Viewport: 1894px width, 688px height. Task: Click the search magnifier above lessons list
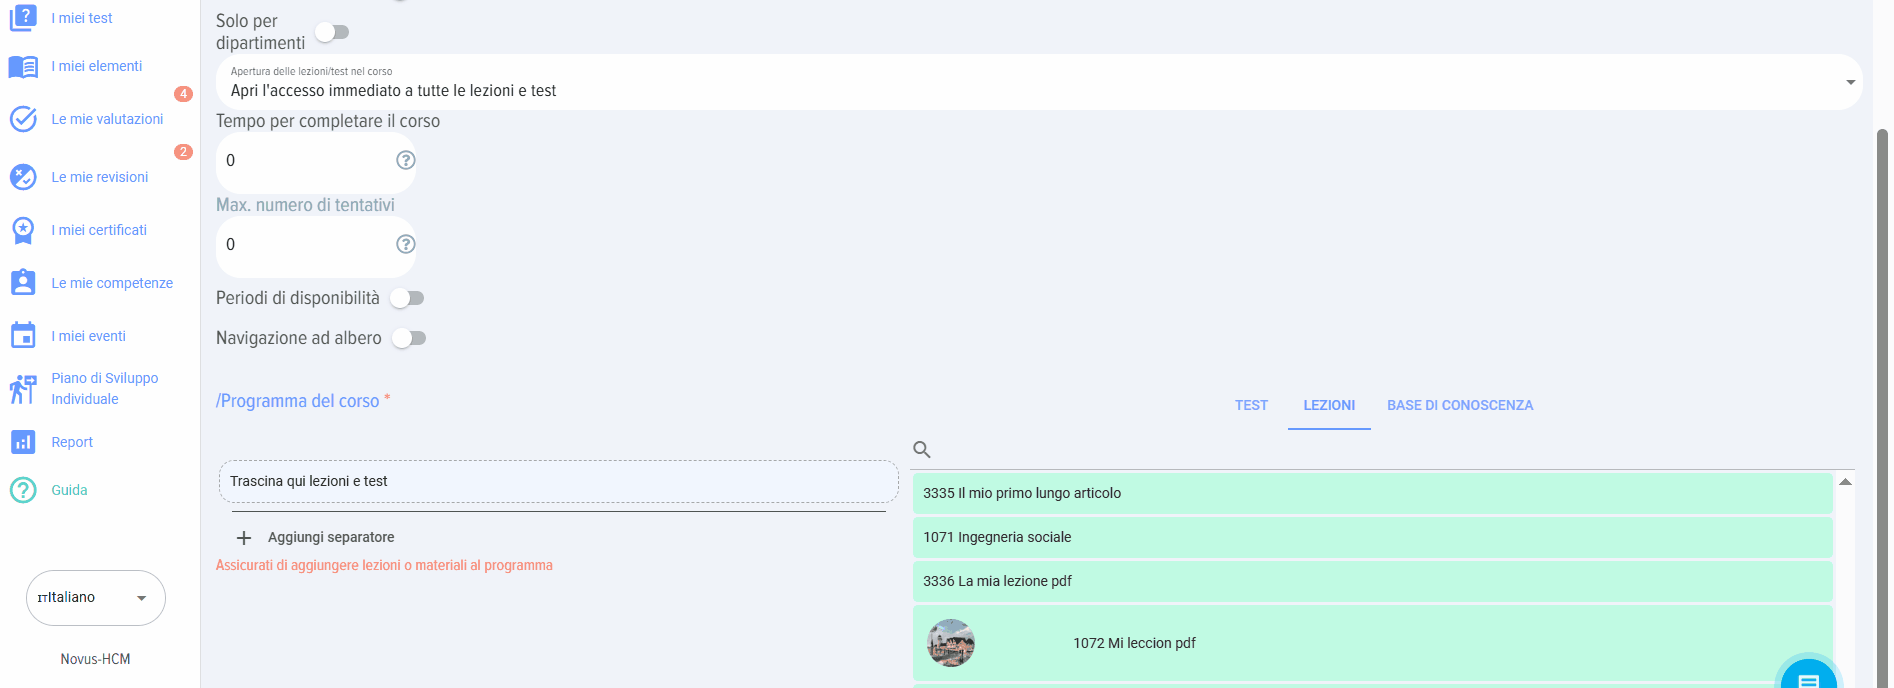[x=922, y=450]
